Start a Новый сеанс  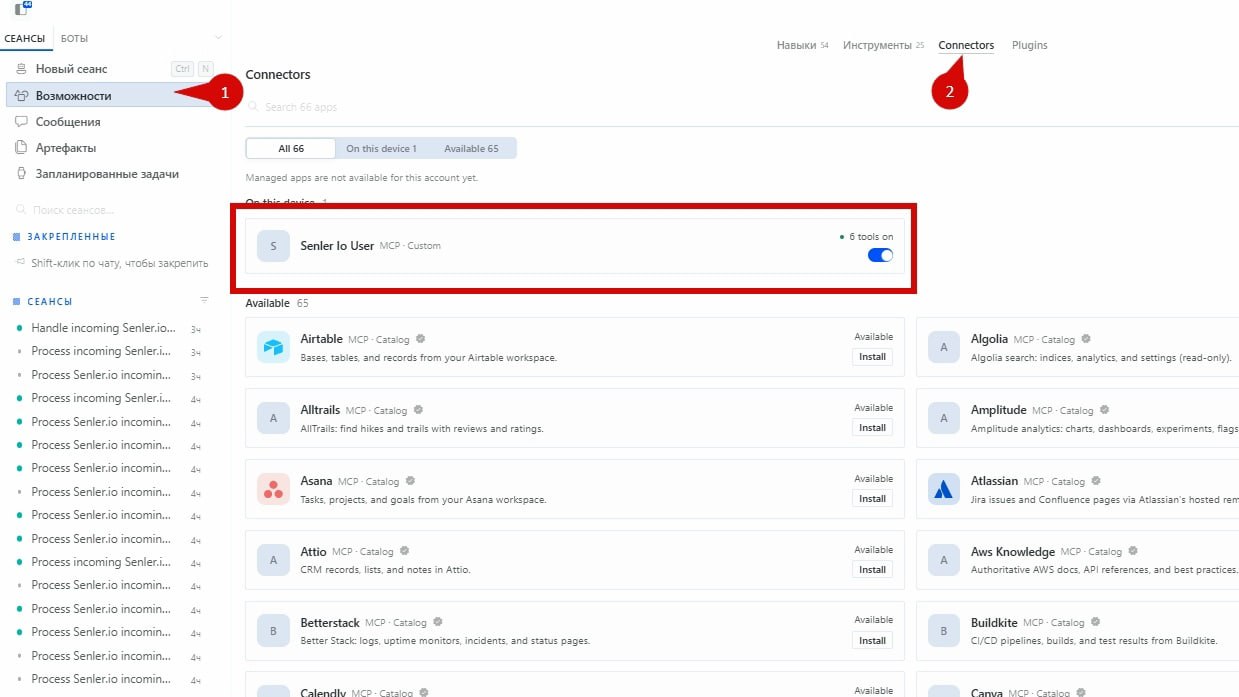(x=111, y=69)
